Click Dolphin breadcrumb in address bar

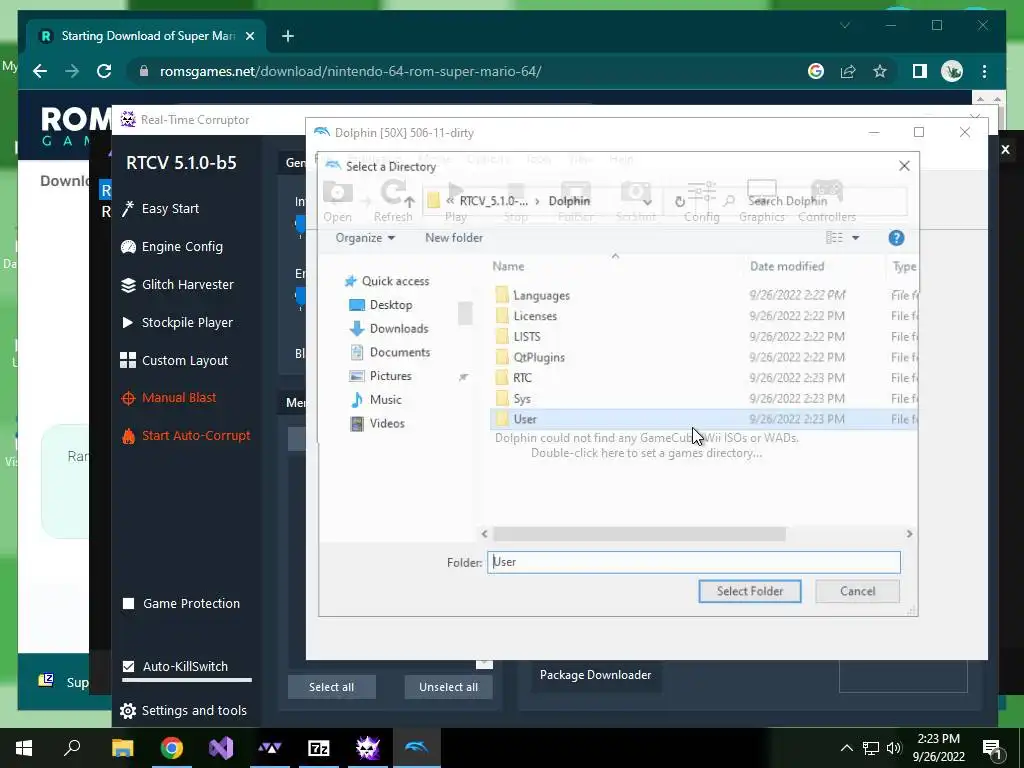click(569, 201)
